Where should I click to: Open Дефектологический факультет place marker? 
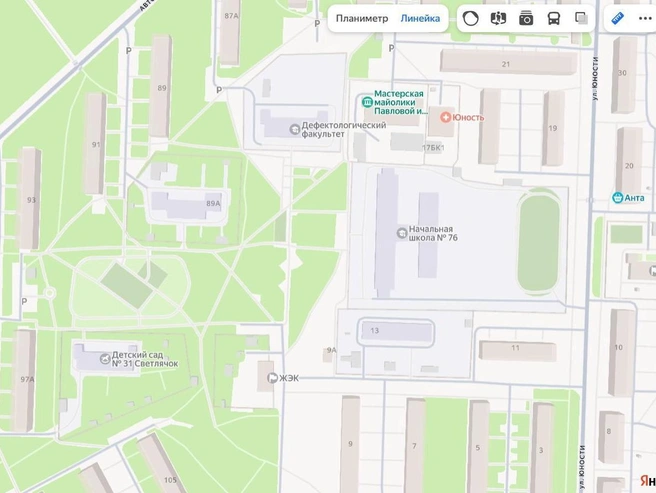[x=295, y=129]
